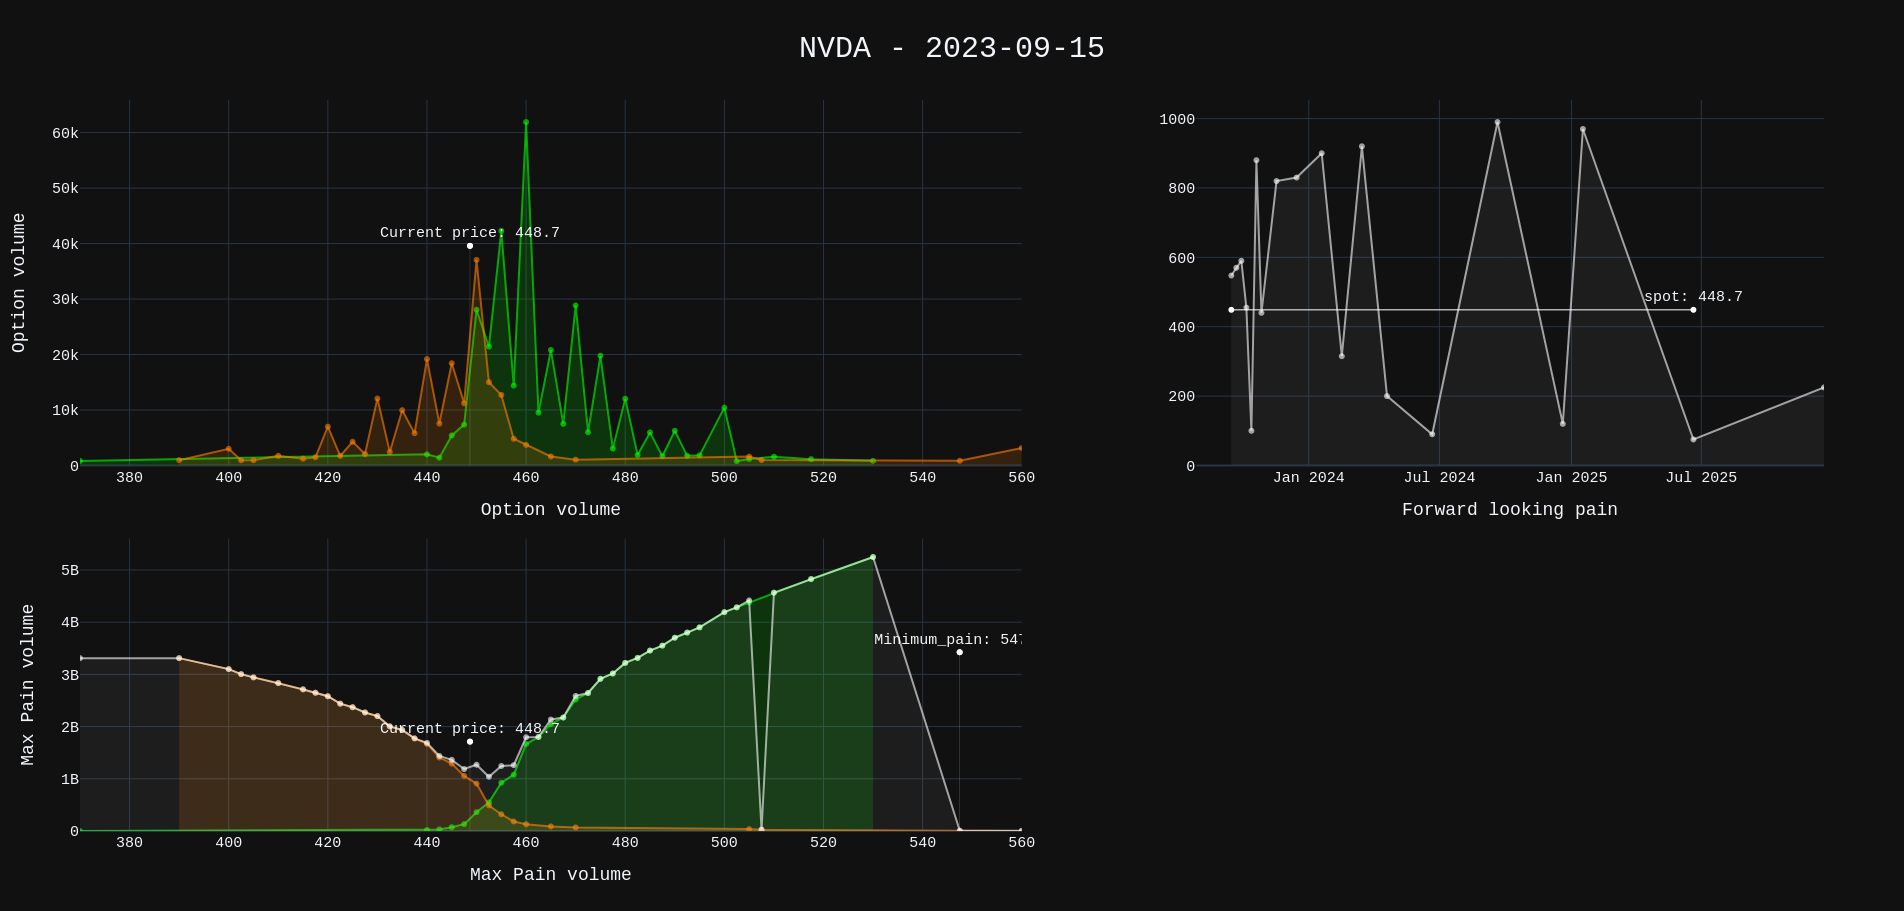1904x911 pixels.
Task: Click the vertical 'Option volume' y-axis title
Action: 18,283
